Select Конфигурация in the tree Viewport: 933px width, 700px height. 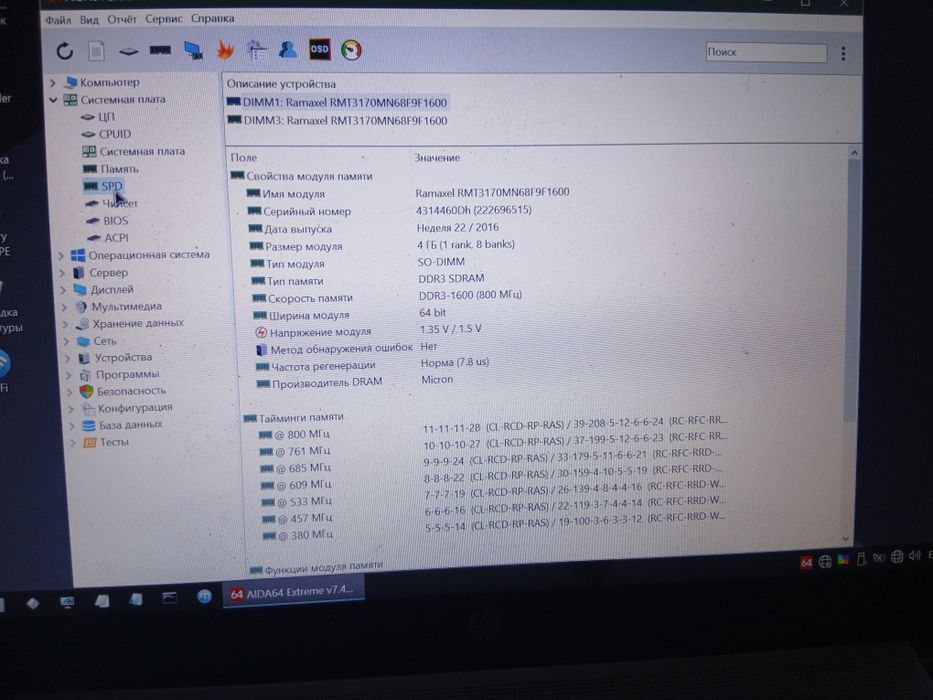click(x=127, y=408)
